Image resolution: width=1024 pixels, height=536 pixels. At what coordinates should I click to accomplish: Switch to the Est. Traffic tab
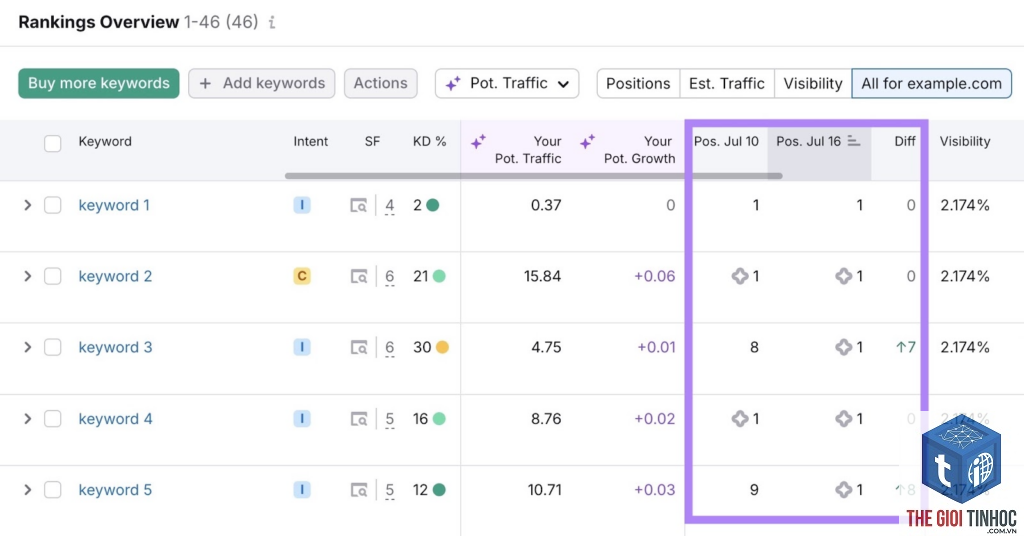coord(727,84)
